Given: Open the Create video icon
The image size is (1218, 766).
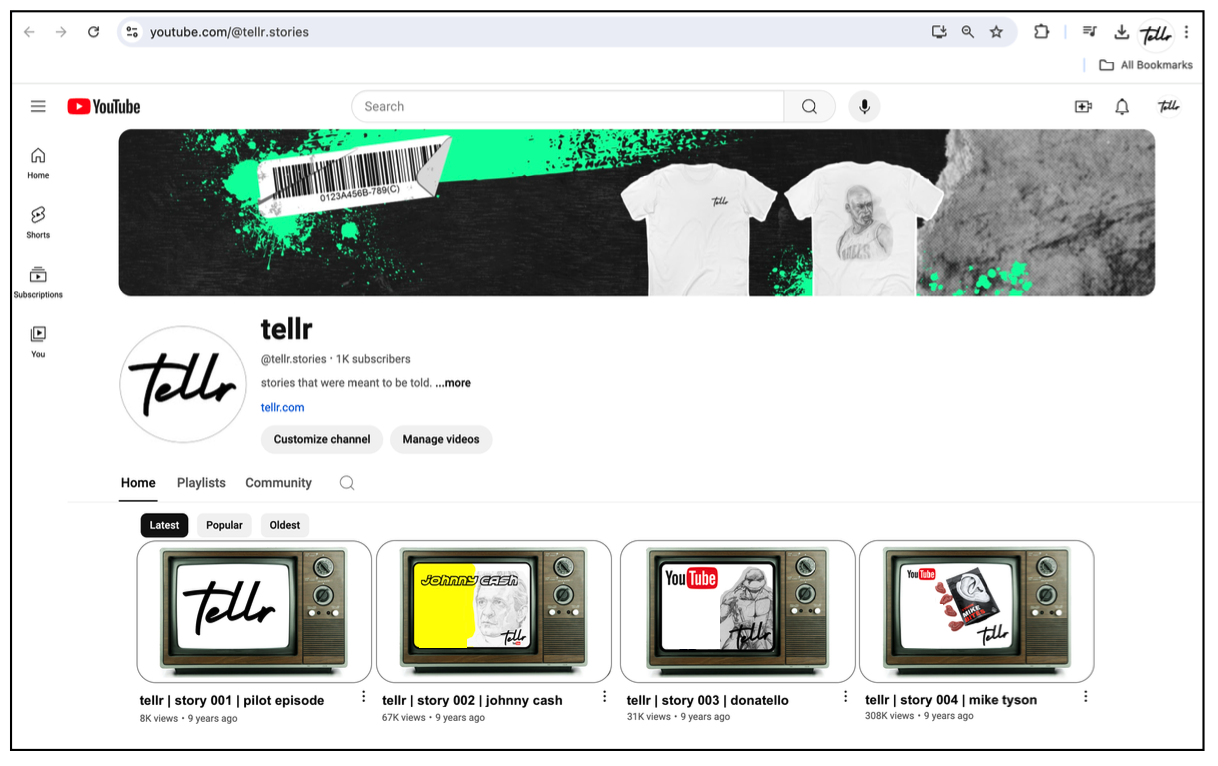Looking at the screenshot, I should [1083, 107].
